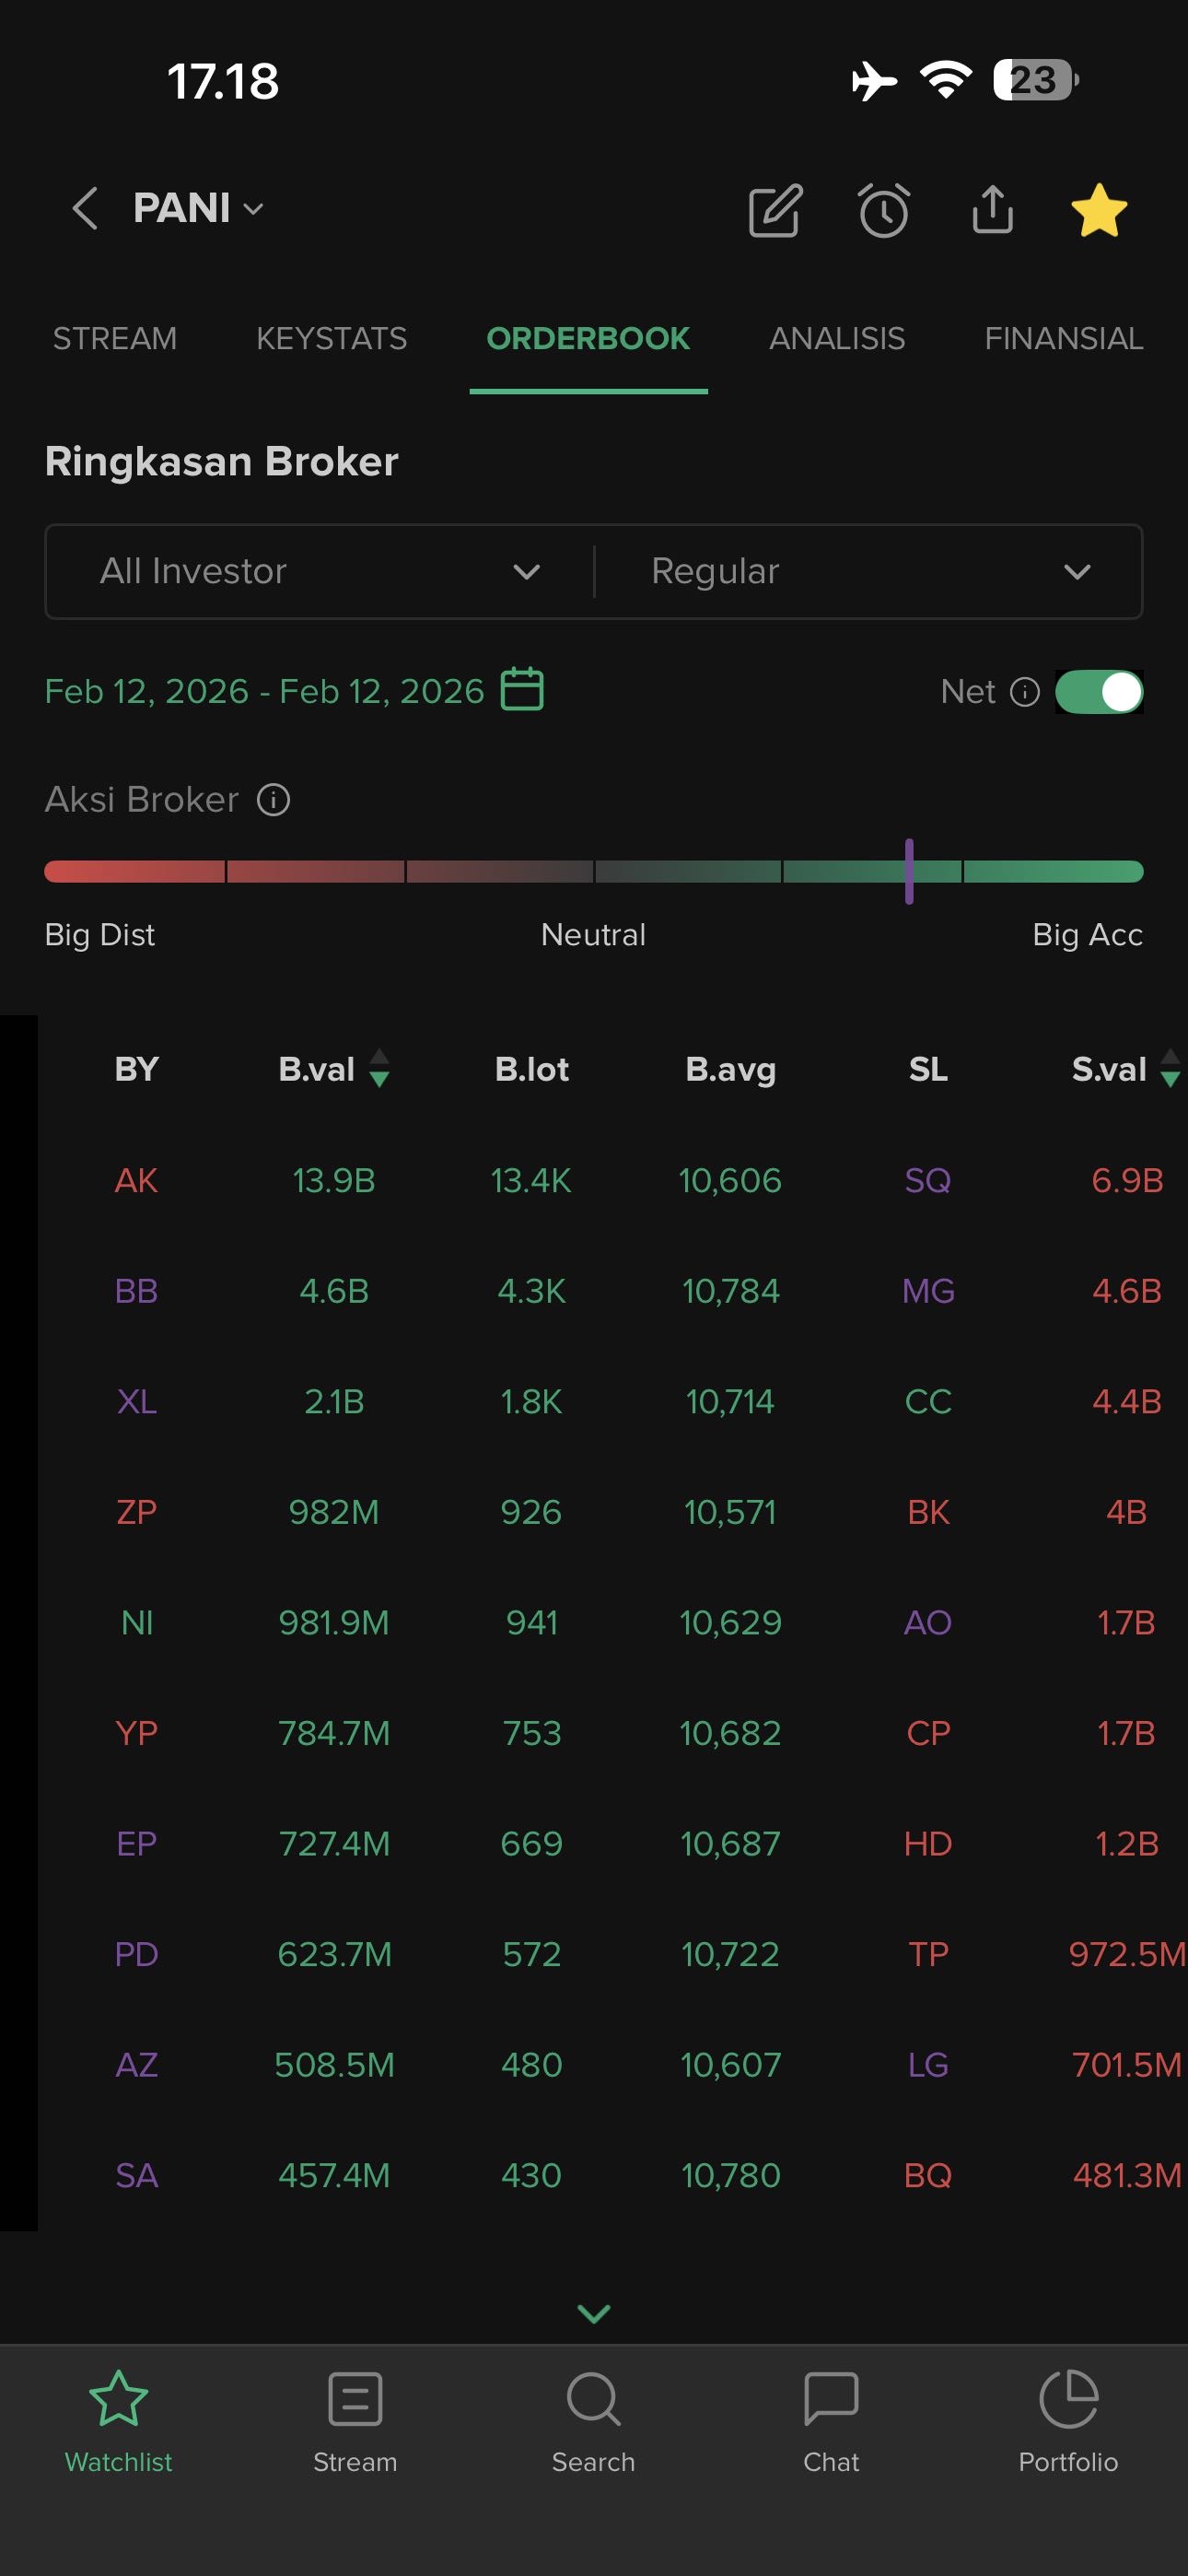The height and width of the screenshot is (2576, 1188).
Task: Open the calendar date picker icon
Action: [x=522, y=690]
